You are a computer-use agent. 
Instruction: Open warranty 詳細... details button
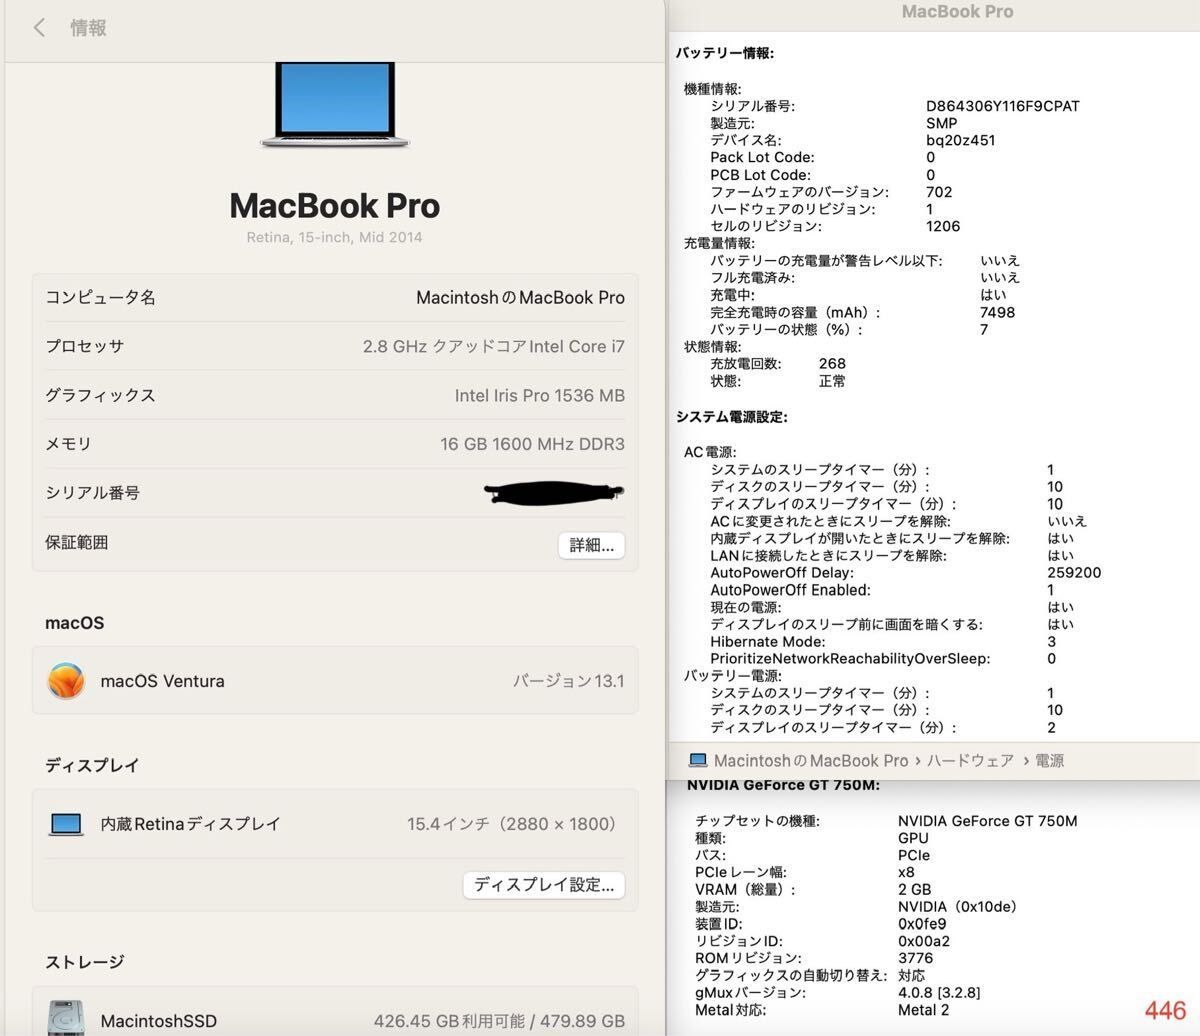(x=592, y=545)
